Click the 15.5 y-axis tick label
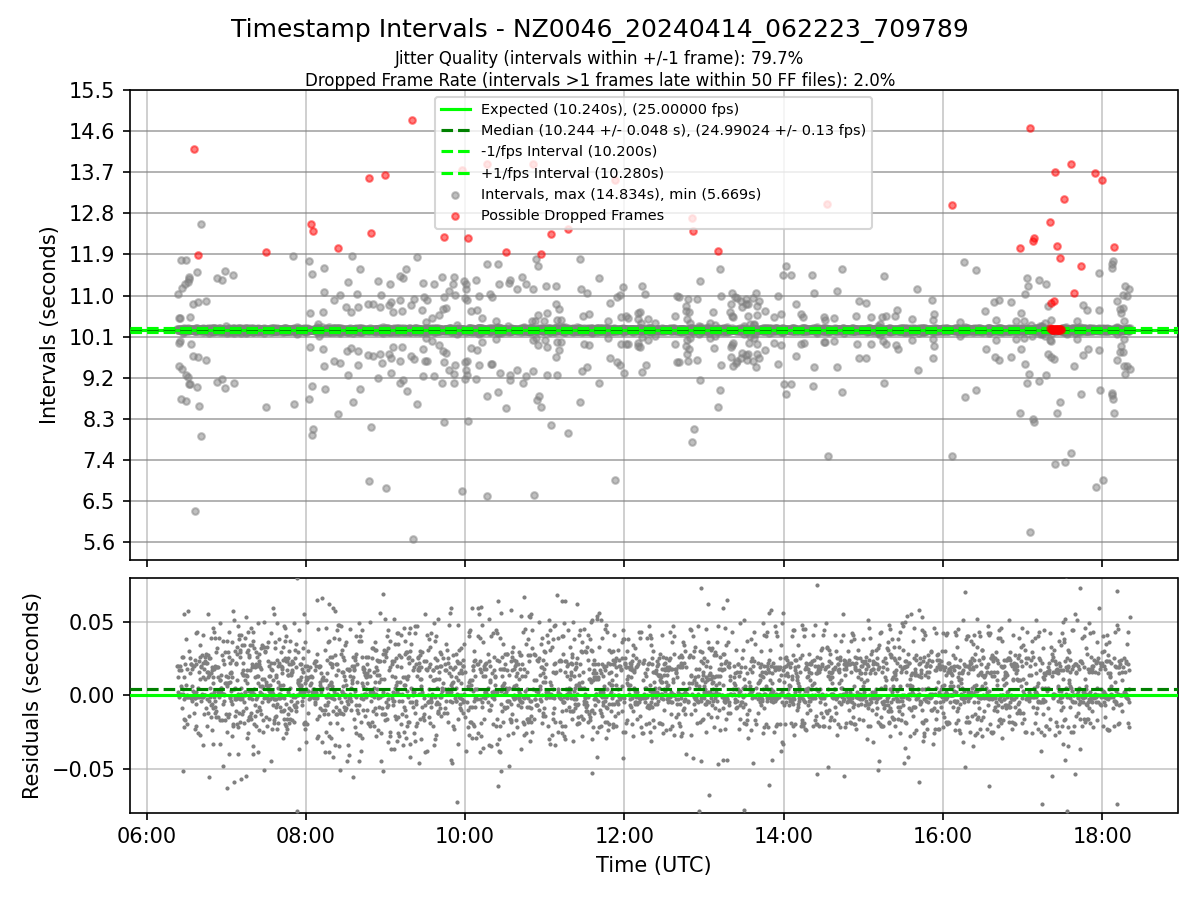The height and width of the screenshot is (900, 1200). coord(94,90)
